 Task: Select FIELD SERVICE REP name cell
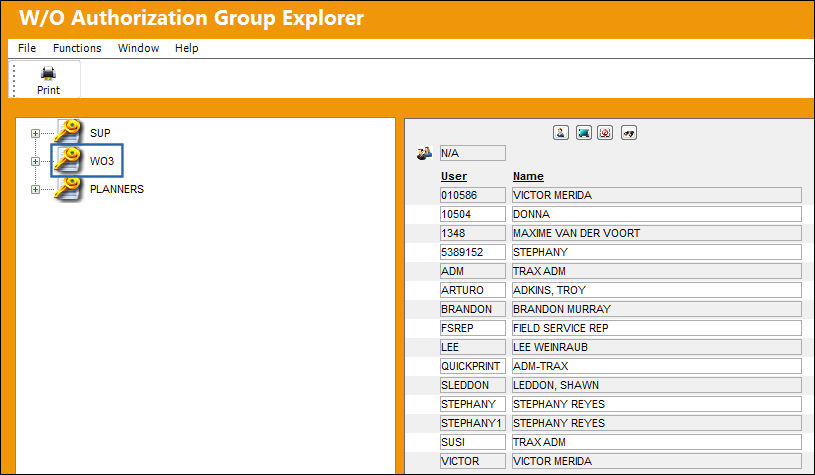tap(656, 328)
